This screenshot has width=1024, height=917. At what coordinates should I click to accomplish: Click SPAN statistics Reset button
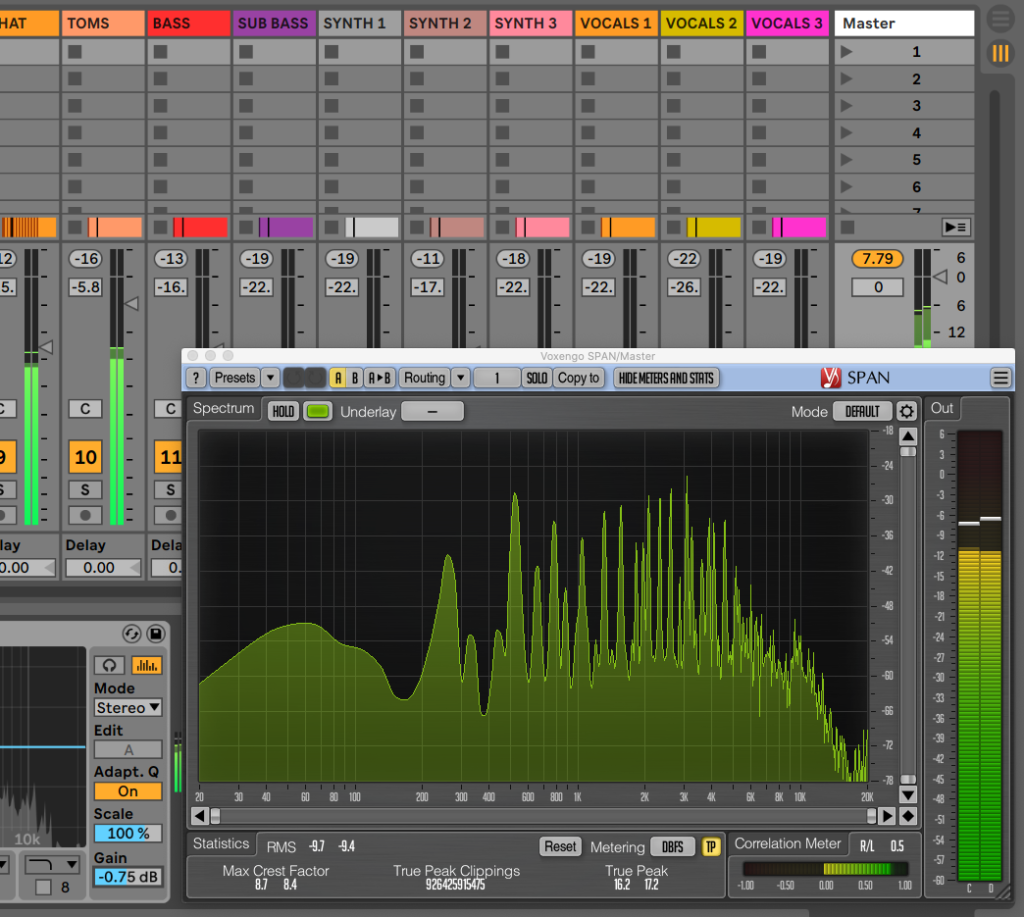(x=560, y=846)
